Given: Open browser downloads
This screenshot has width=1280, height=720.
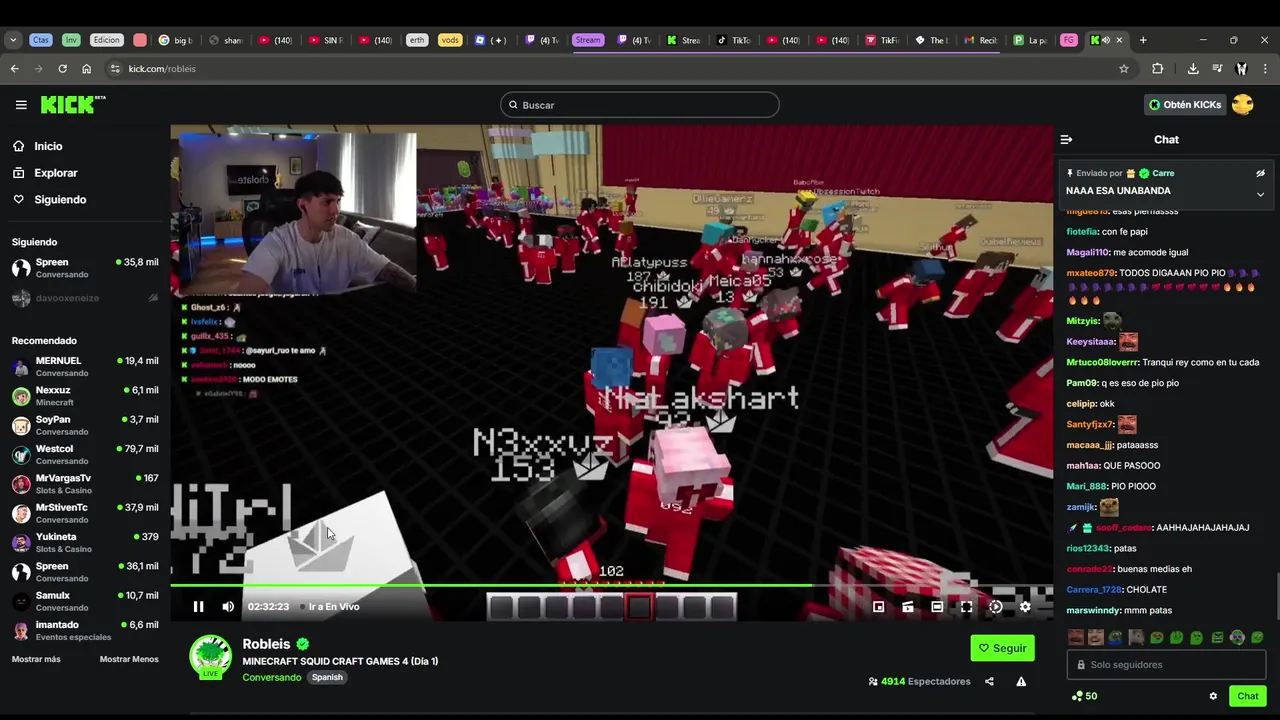Looking at the screenshot, I should tap(1193, 69).
